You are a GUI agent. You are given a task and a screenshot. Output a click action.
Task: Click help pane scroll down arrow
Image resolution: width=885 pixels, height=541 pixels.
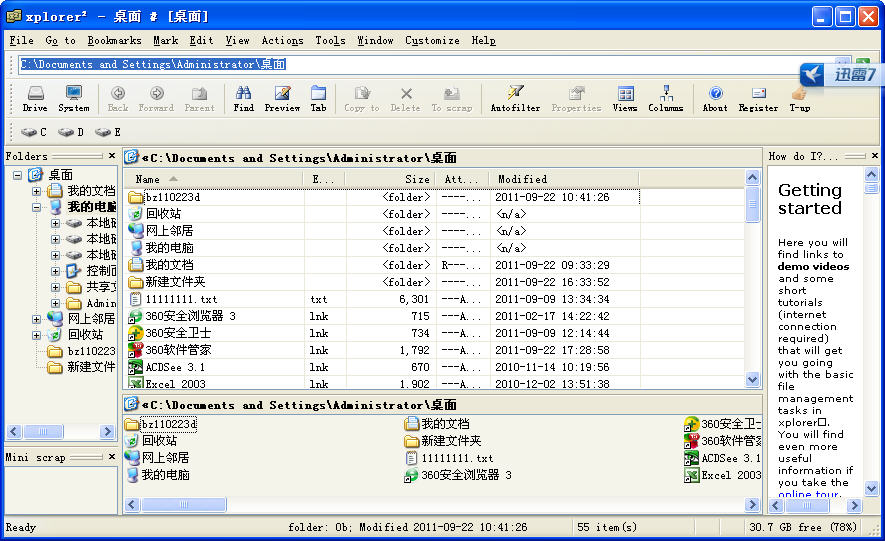[x=871, y=489]
